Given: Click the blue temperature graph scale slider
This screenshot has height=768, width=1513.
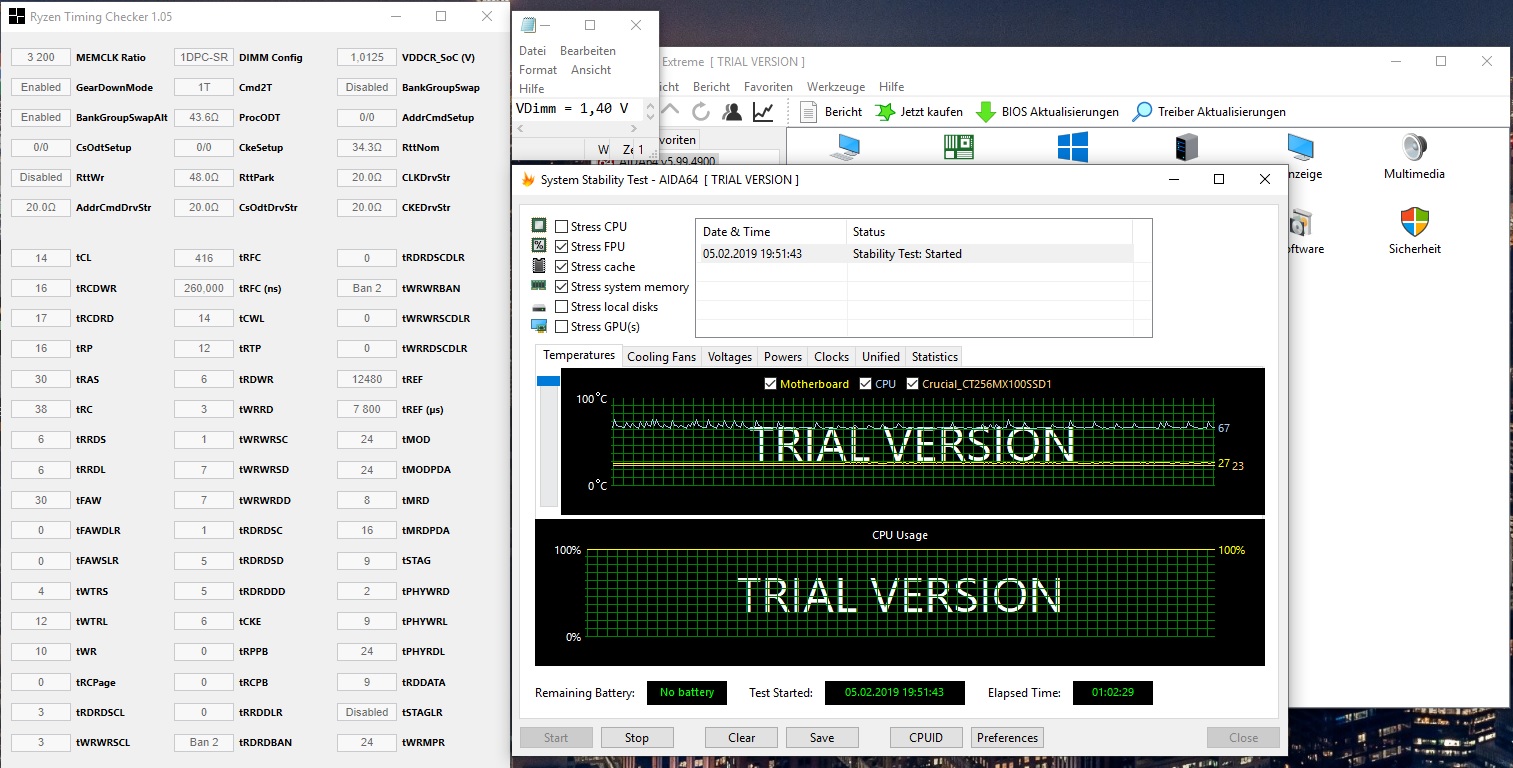Looking at the screenshot, I should [549, 381].
